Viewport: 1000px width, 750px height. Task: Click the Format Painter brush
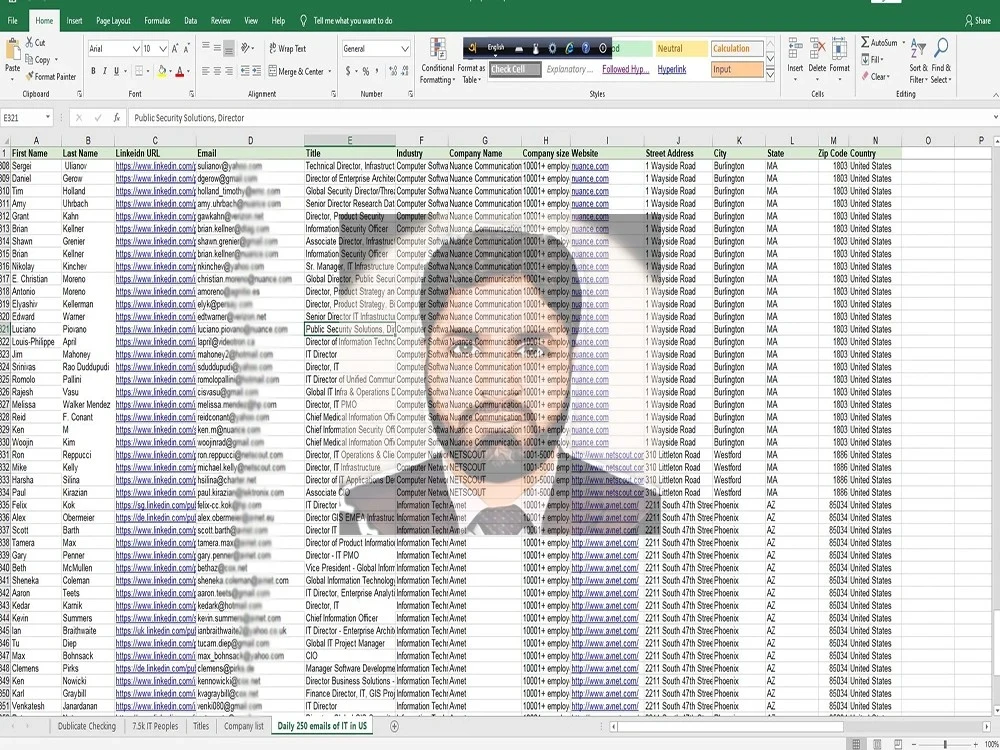[x=29, y=77]
